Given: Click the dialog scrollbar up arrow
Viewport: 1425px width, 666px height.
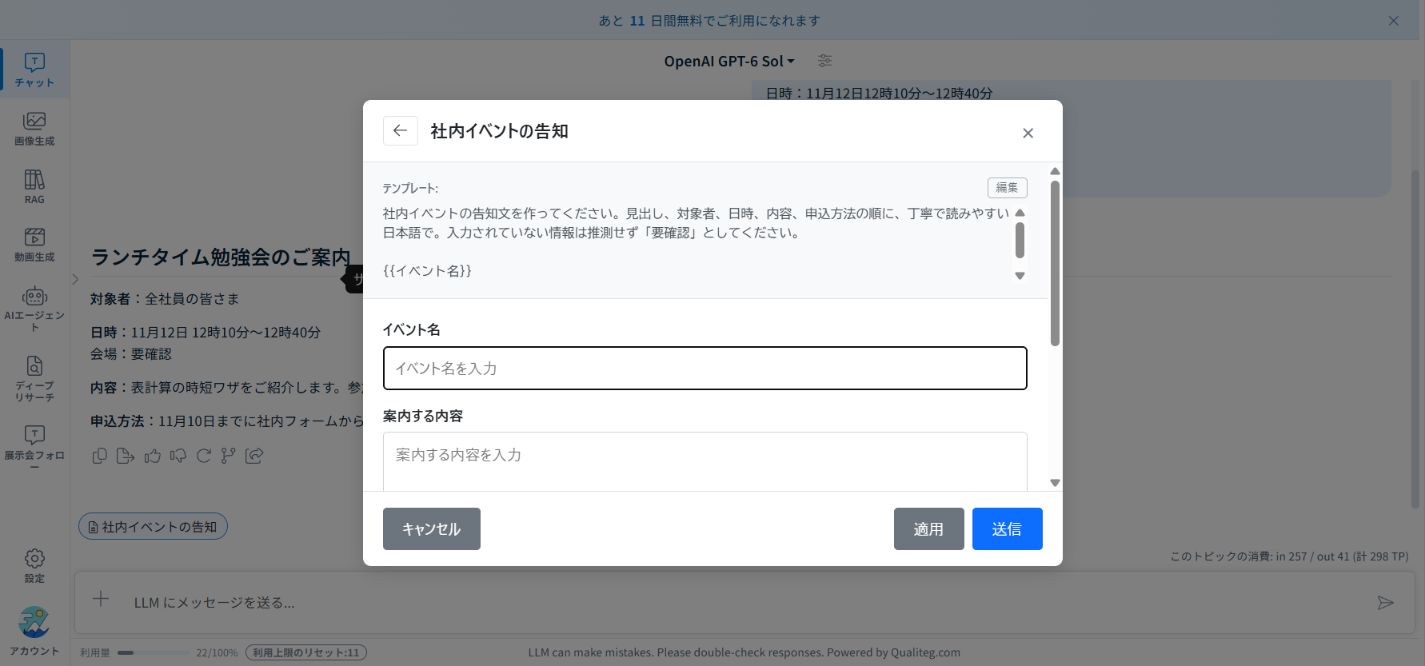Looking at the screenshot, I should 1055,171.
